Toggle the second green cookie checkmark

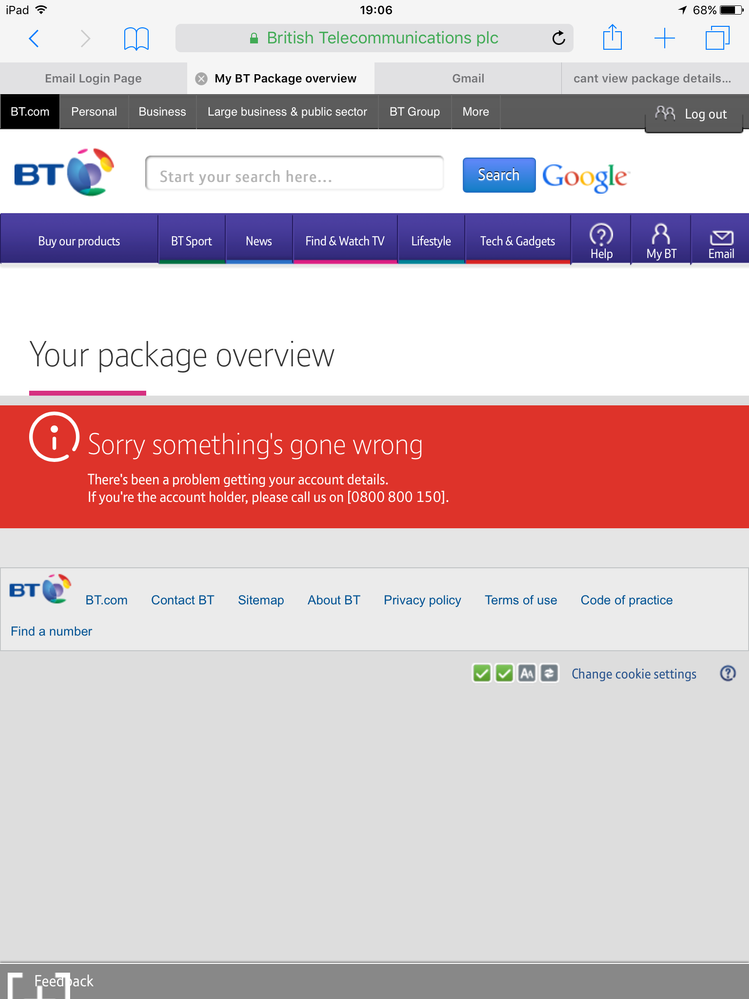(x=504, y=673)
